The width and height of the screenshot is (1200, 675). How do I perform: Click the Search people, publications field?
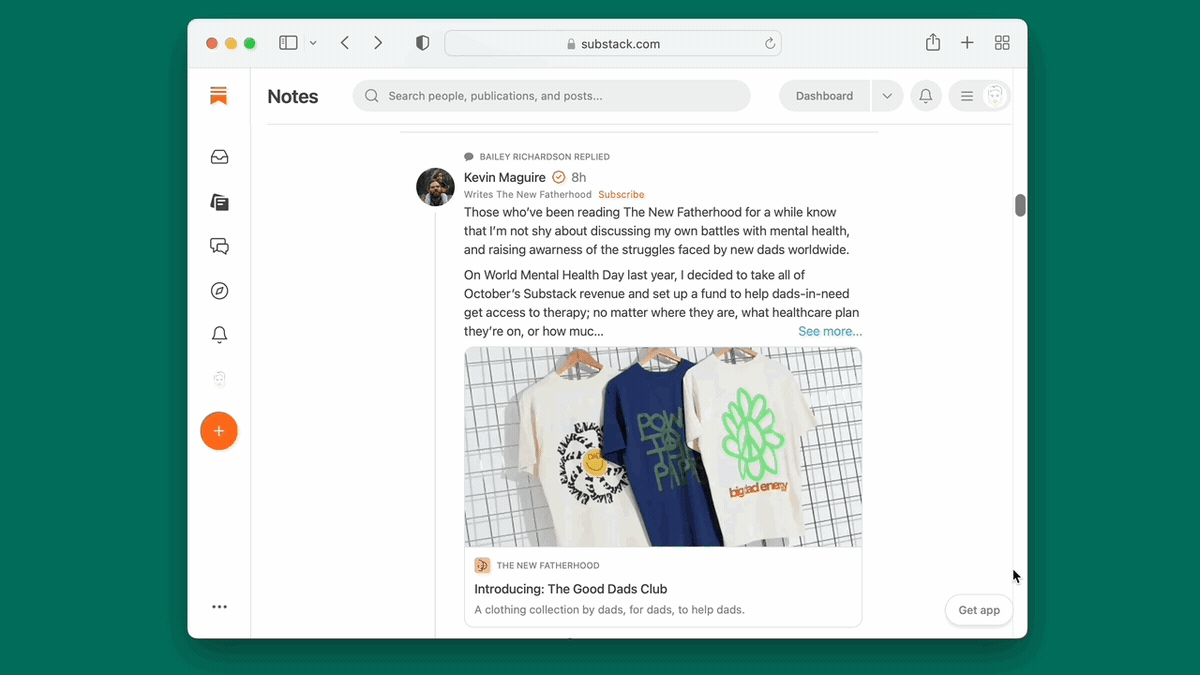pos(551,96)
